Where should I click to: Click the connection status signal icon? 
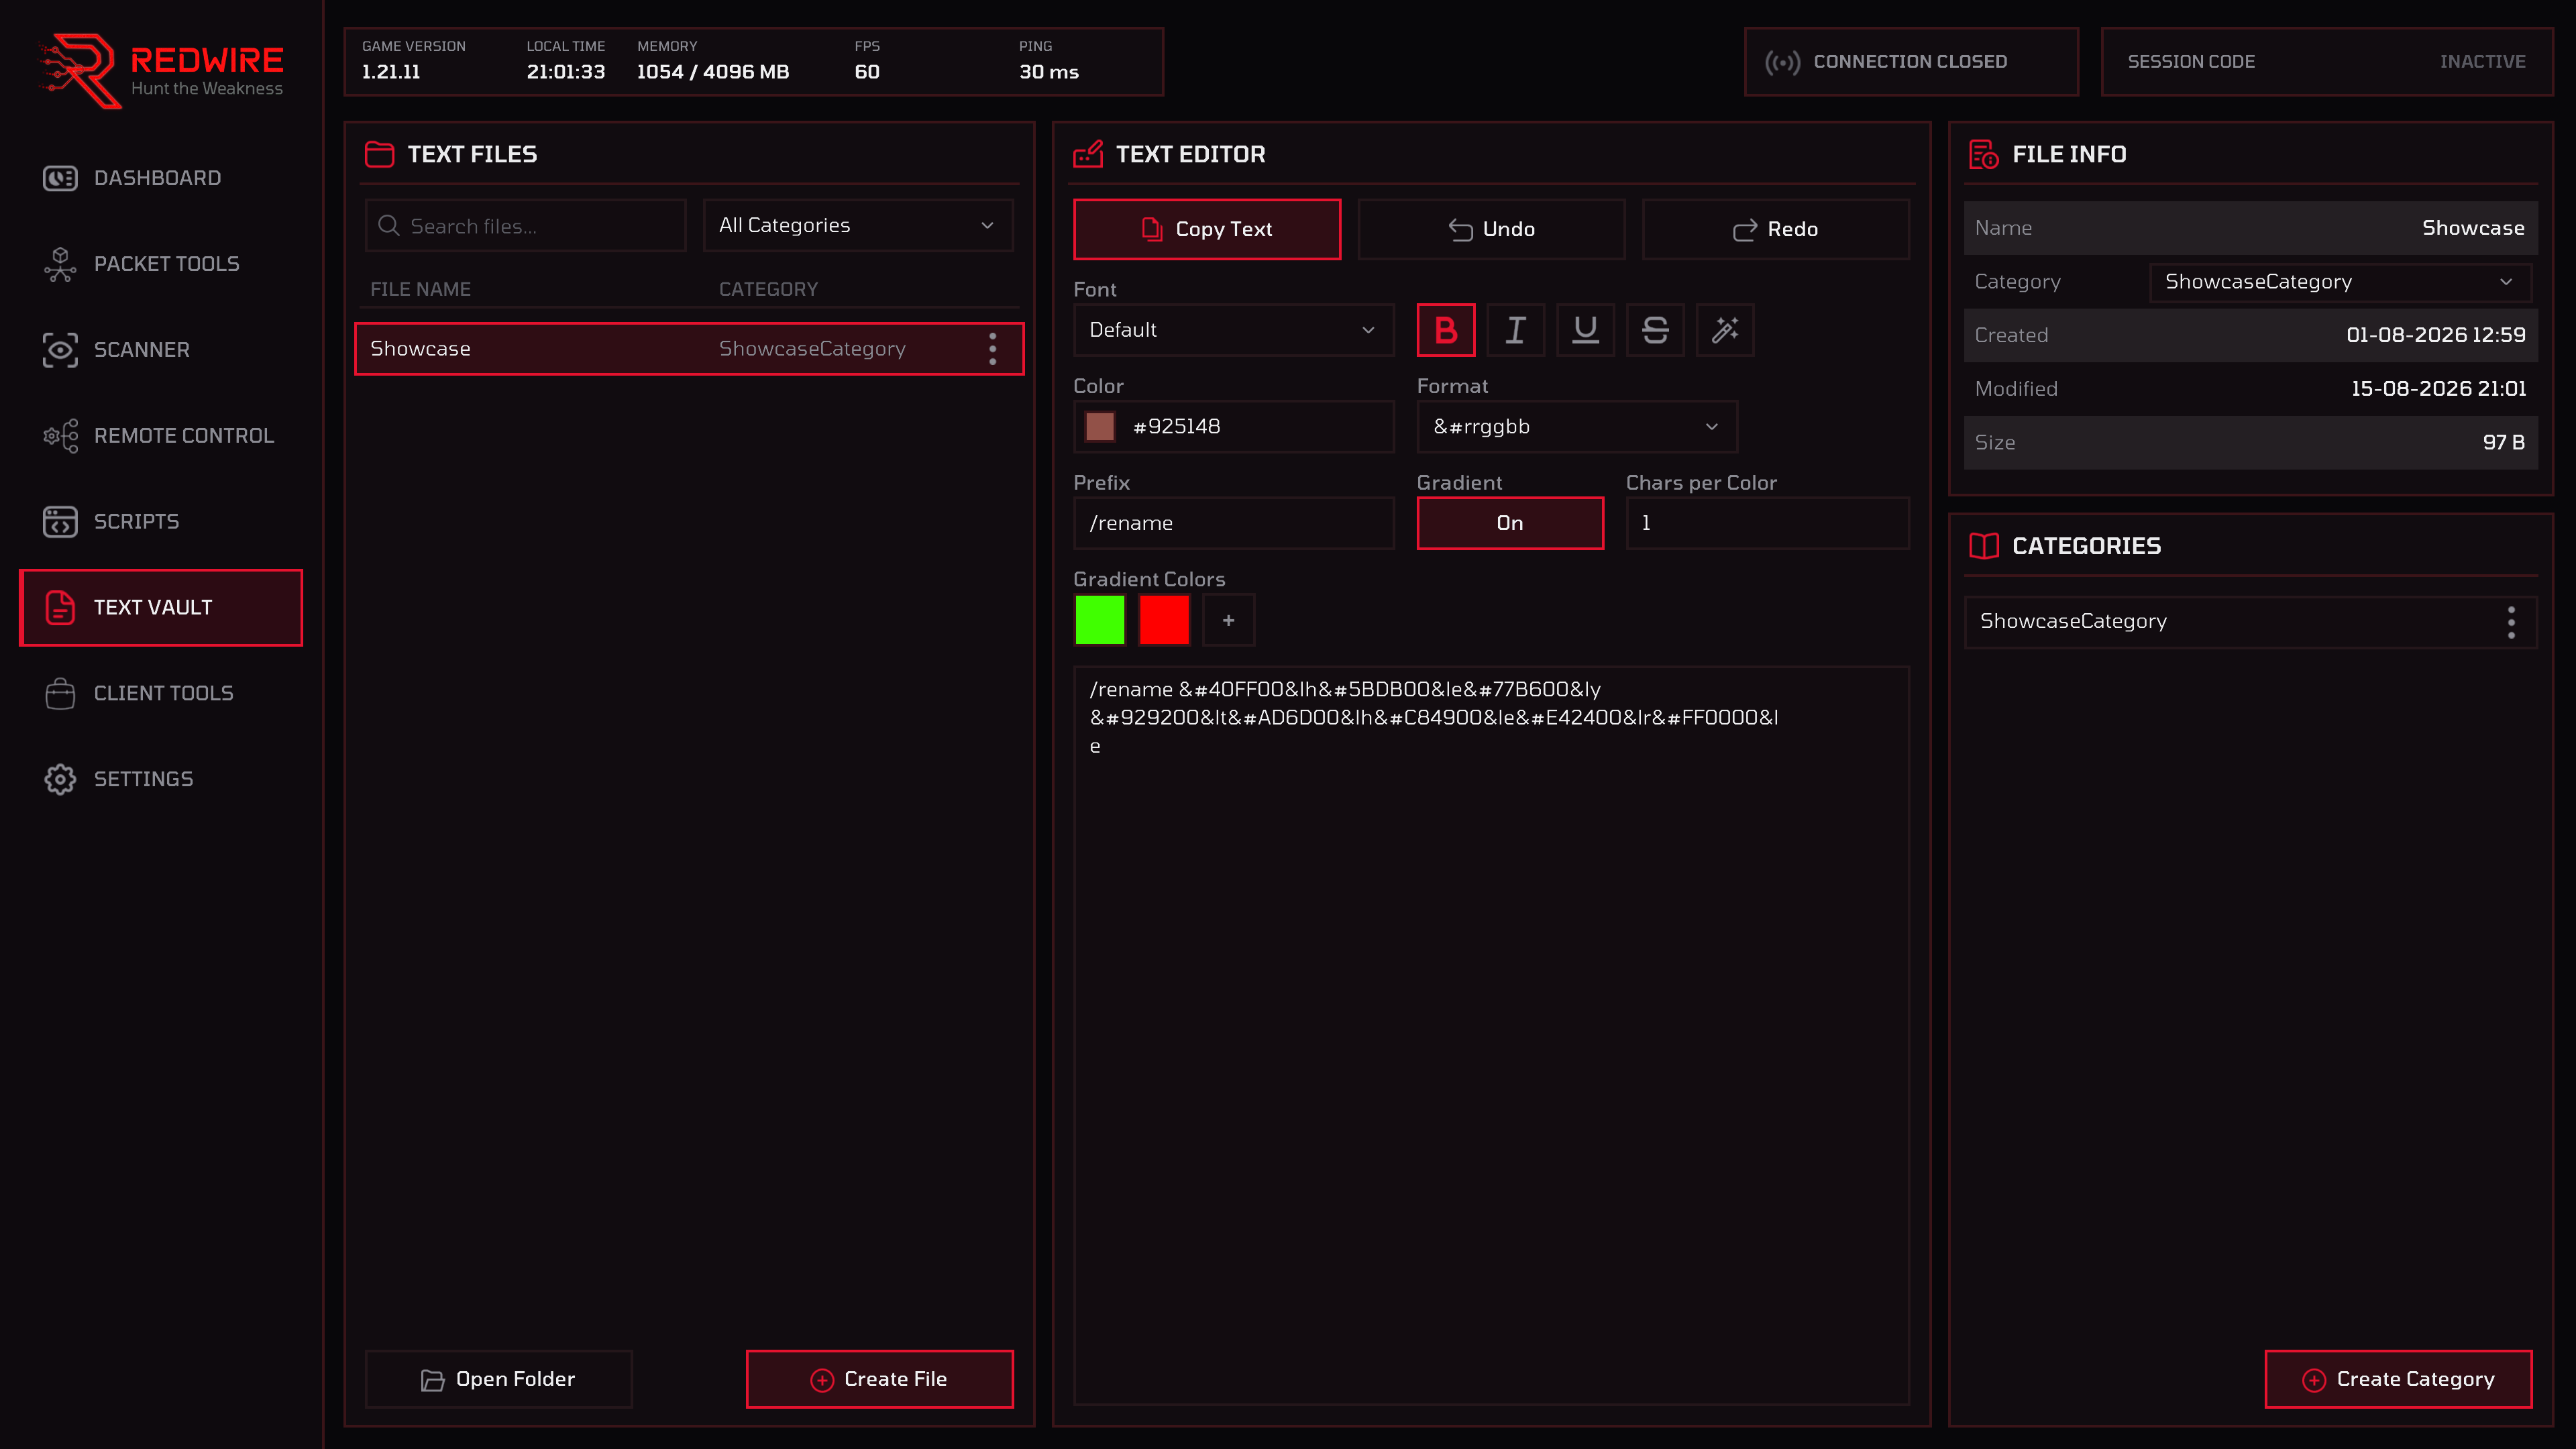click(1782, 62)
